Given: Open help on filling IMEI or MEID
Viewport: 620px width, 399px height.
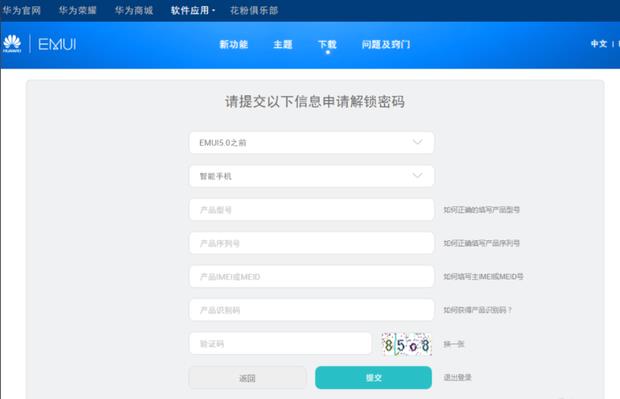Looking at the screenshot, I should pyautogui.click(x=483, y=276).
